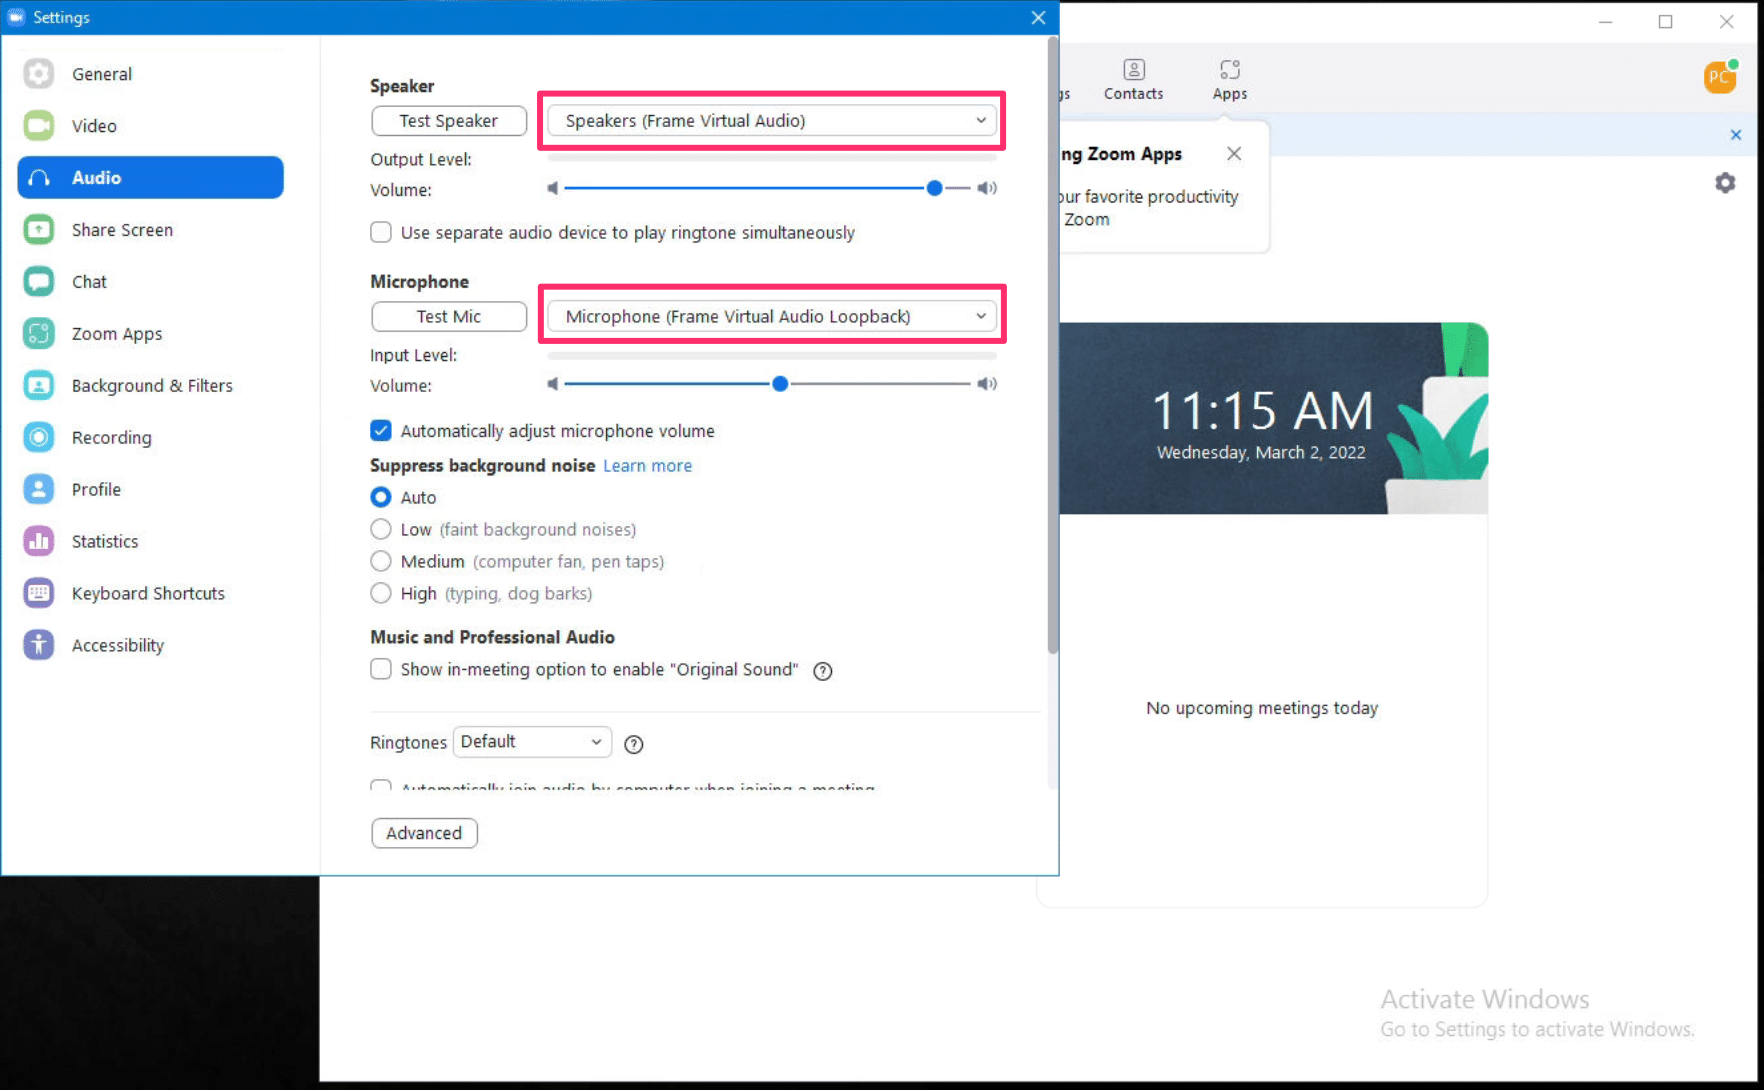The height and width of the screenshot is (1090, 1764).
Task: Click the Ringtones help question icon
Action: pyautogui.click(x=633, y=744)
